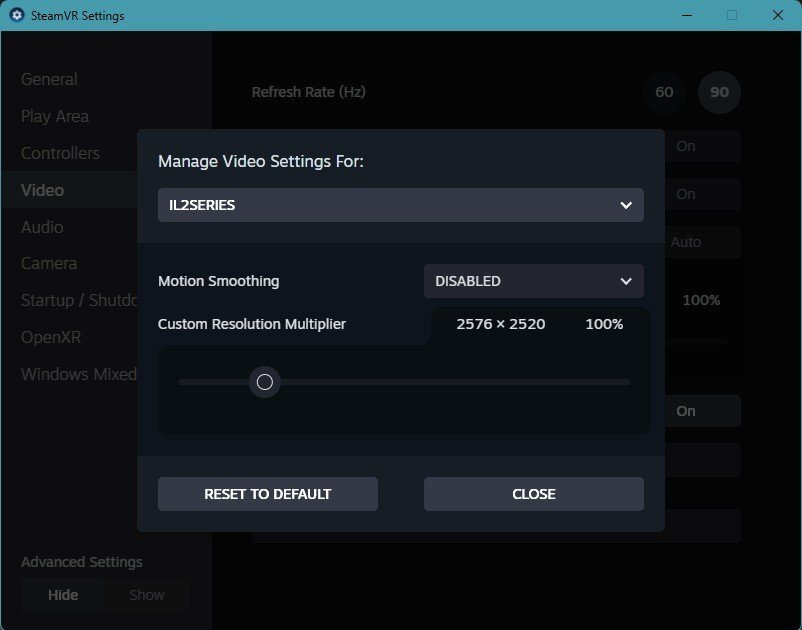The image size is (802, 630).
Task: Select the Play Area settings tab
Action: point(55,117)
